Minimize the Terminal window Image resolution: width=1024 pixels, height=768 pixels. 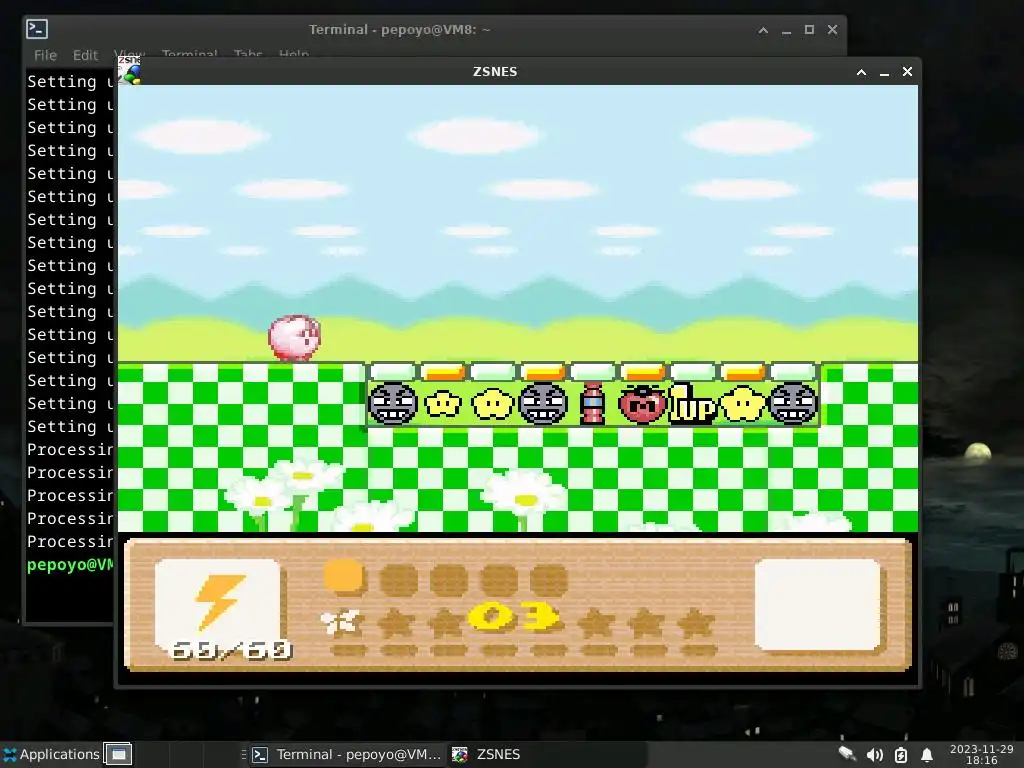pyautogui.click(x=786, y=31)
